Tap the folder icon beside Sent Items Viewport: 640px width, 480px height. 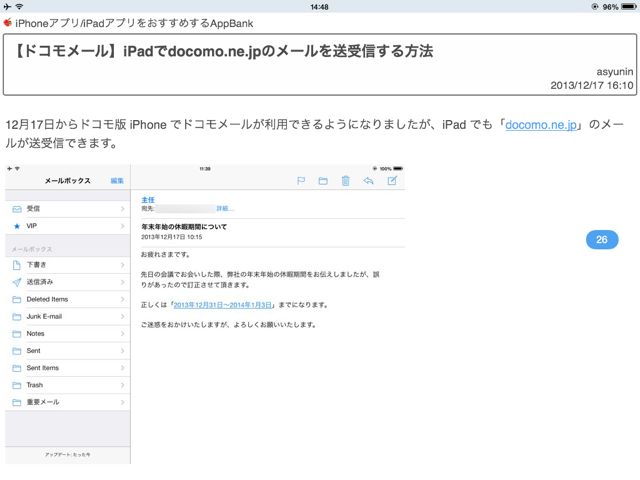point(17,368)
